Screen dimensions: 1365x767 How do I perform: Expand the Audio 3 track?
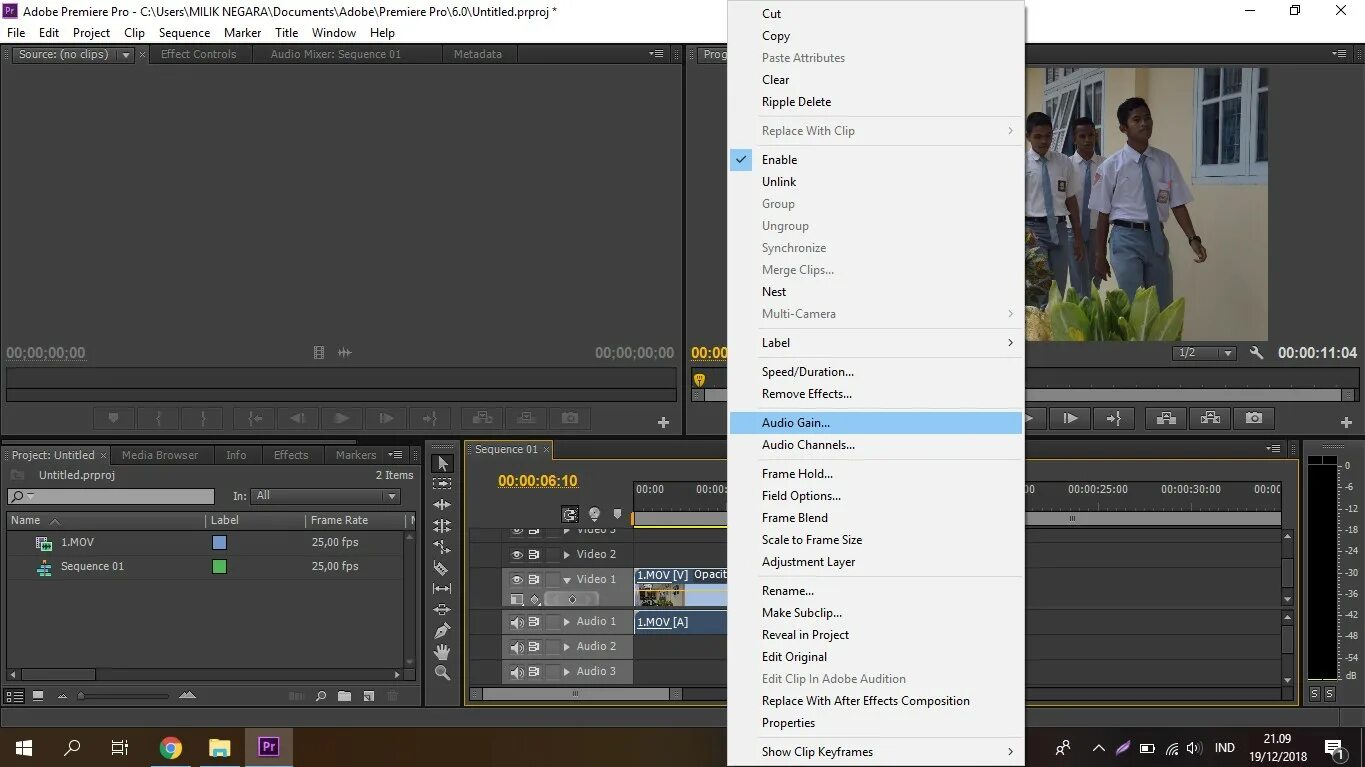[x=567, y=672]
